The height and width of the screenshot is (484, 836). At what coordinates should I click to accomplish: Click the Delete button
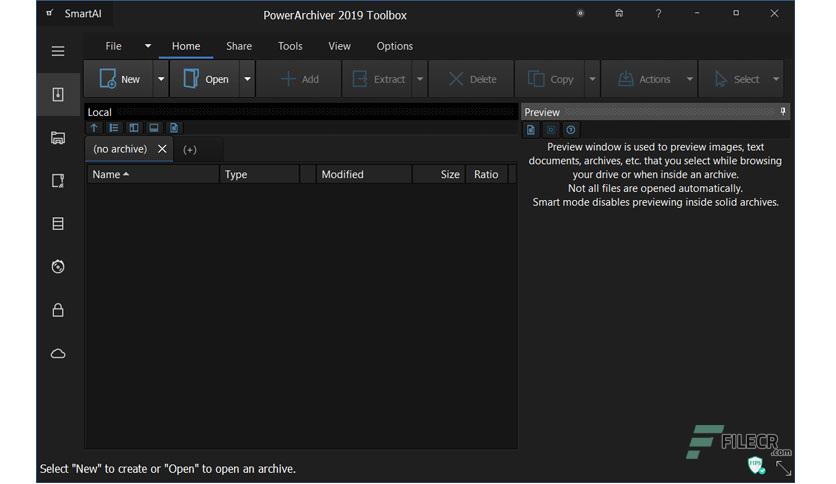point(472,79)
